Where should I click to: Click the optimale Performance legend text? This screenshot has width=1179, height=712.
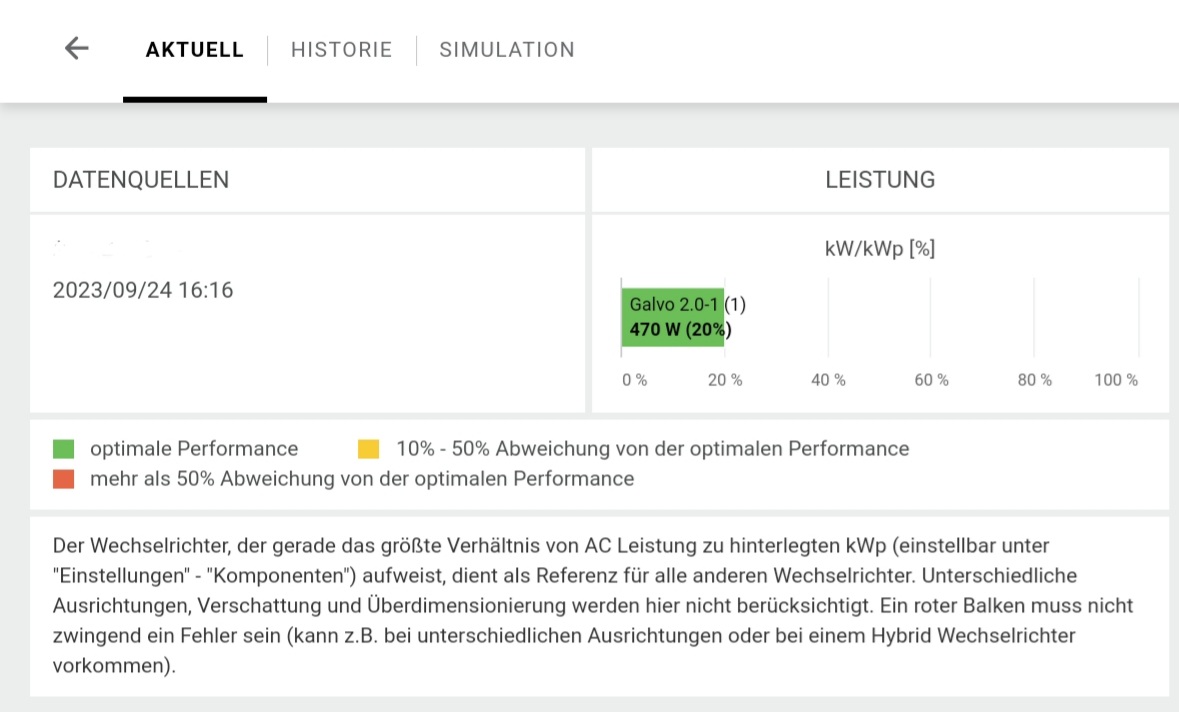click(x=194, y=449)
